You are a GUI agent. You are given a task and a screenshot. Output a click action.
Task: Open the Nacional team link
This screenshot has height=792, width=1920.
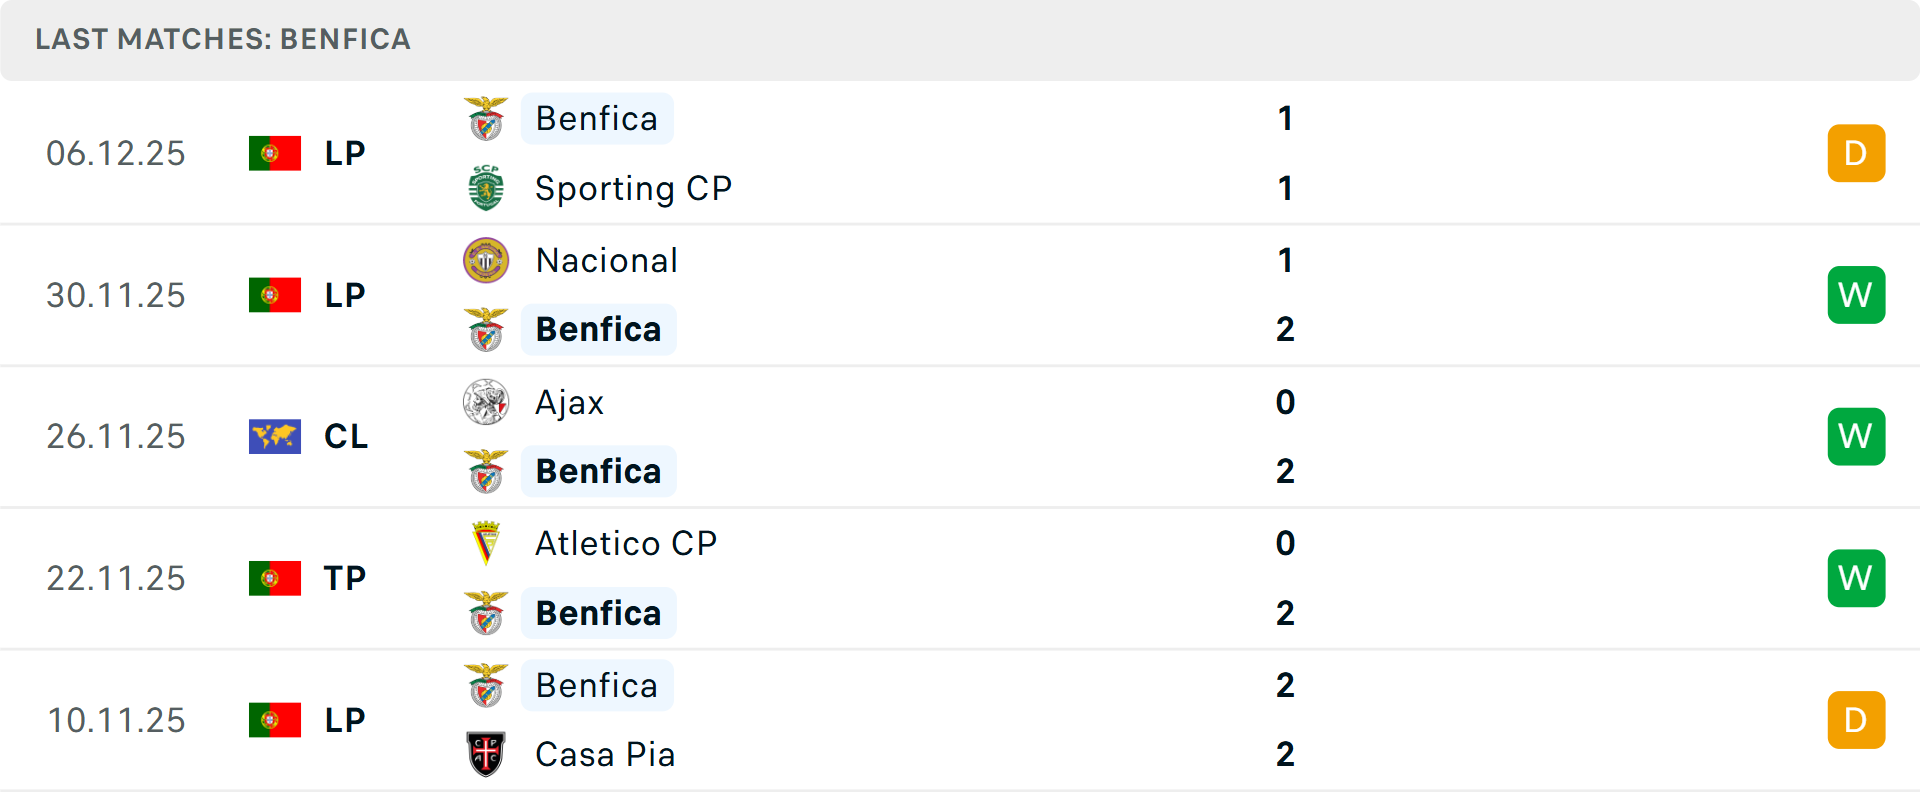607,260
